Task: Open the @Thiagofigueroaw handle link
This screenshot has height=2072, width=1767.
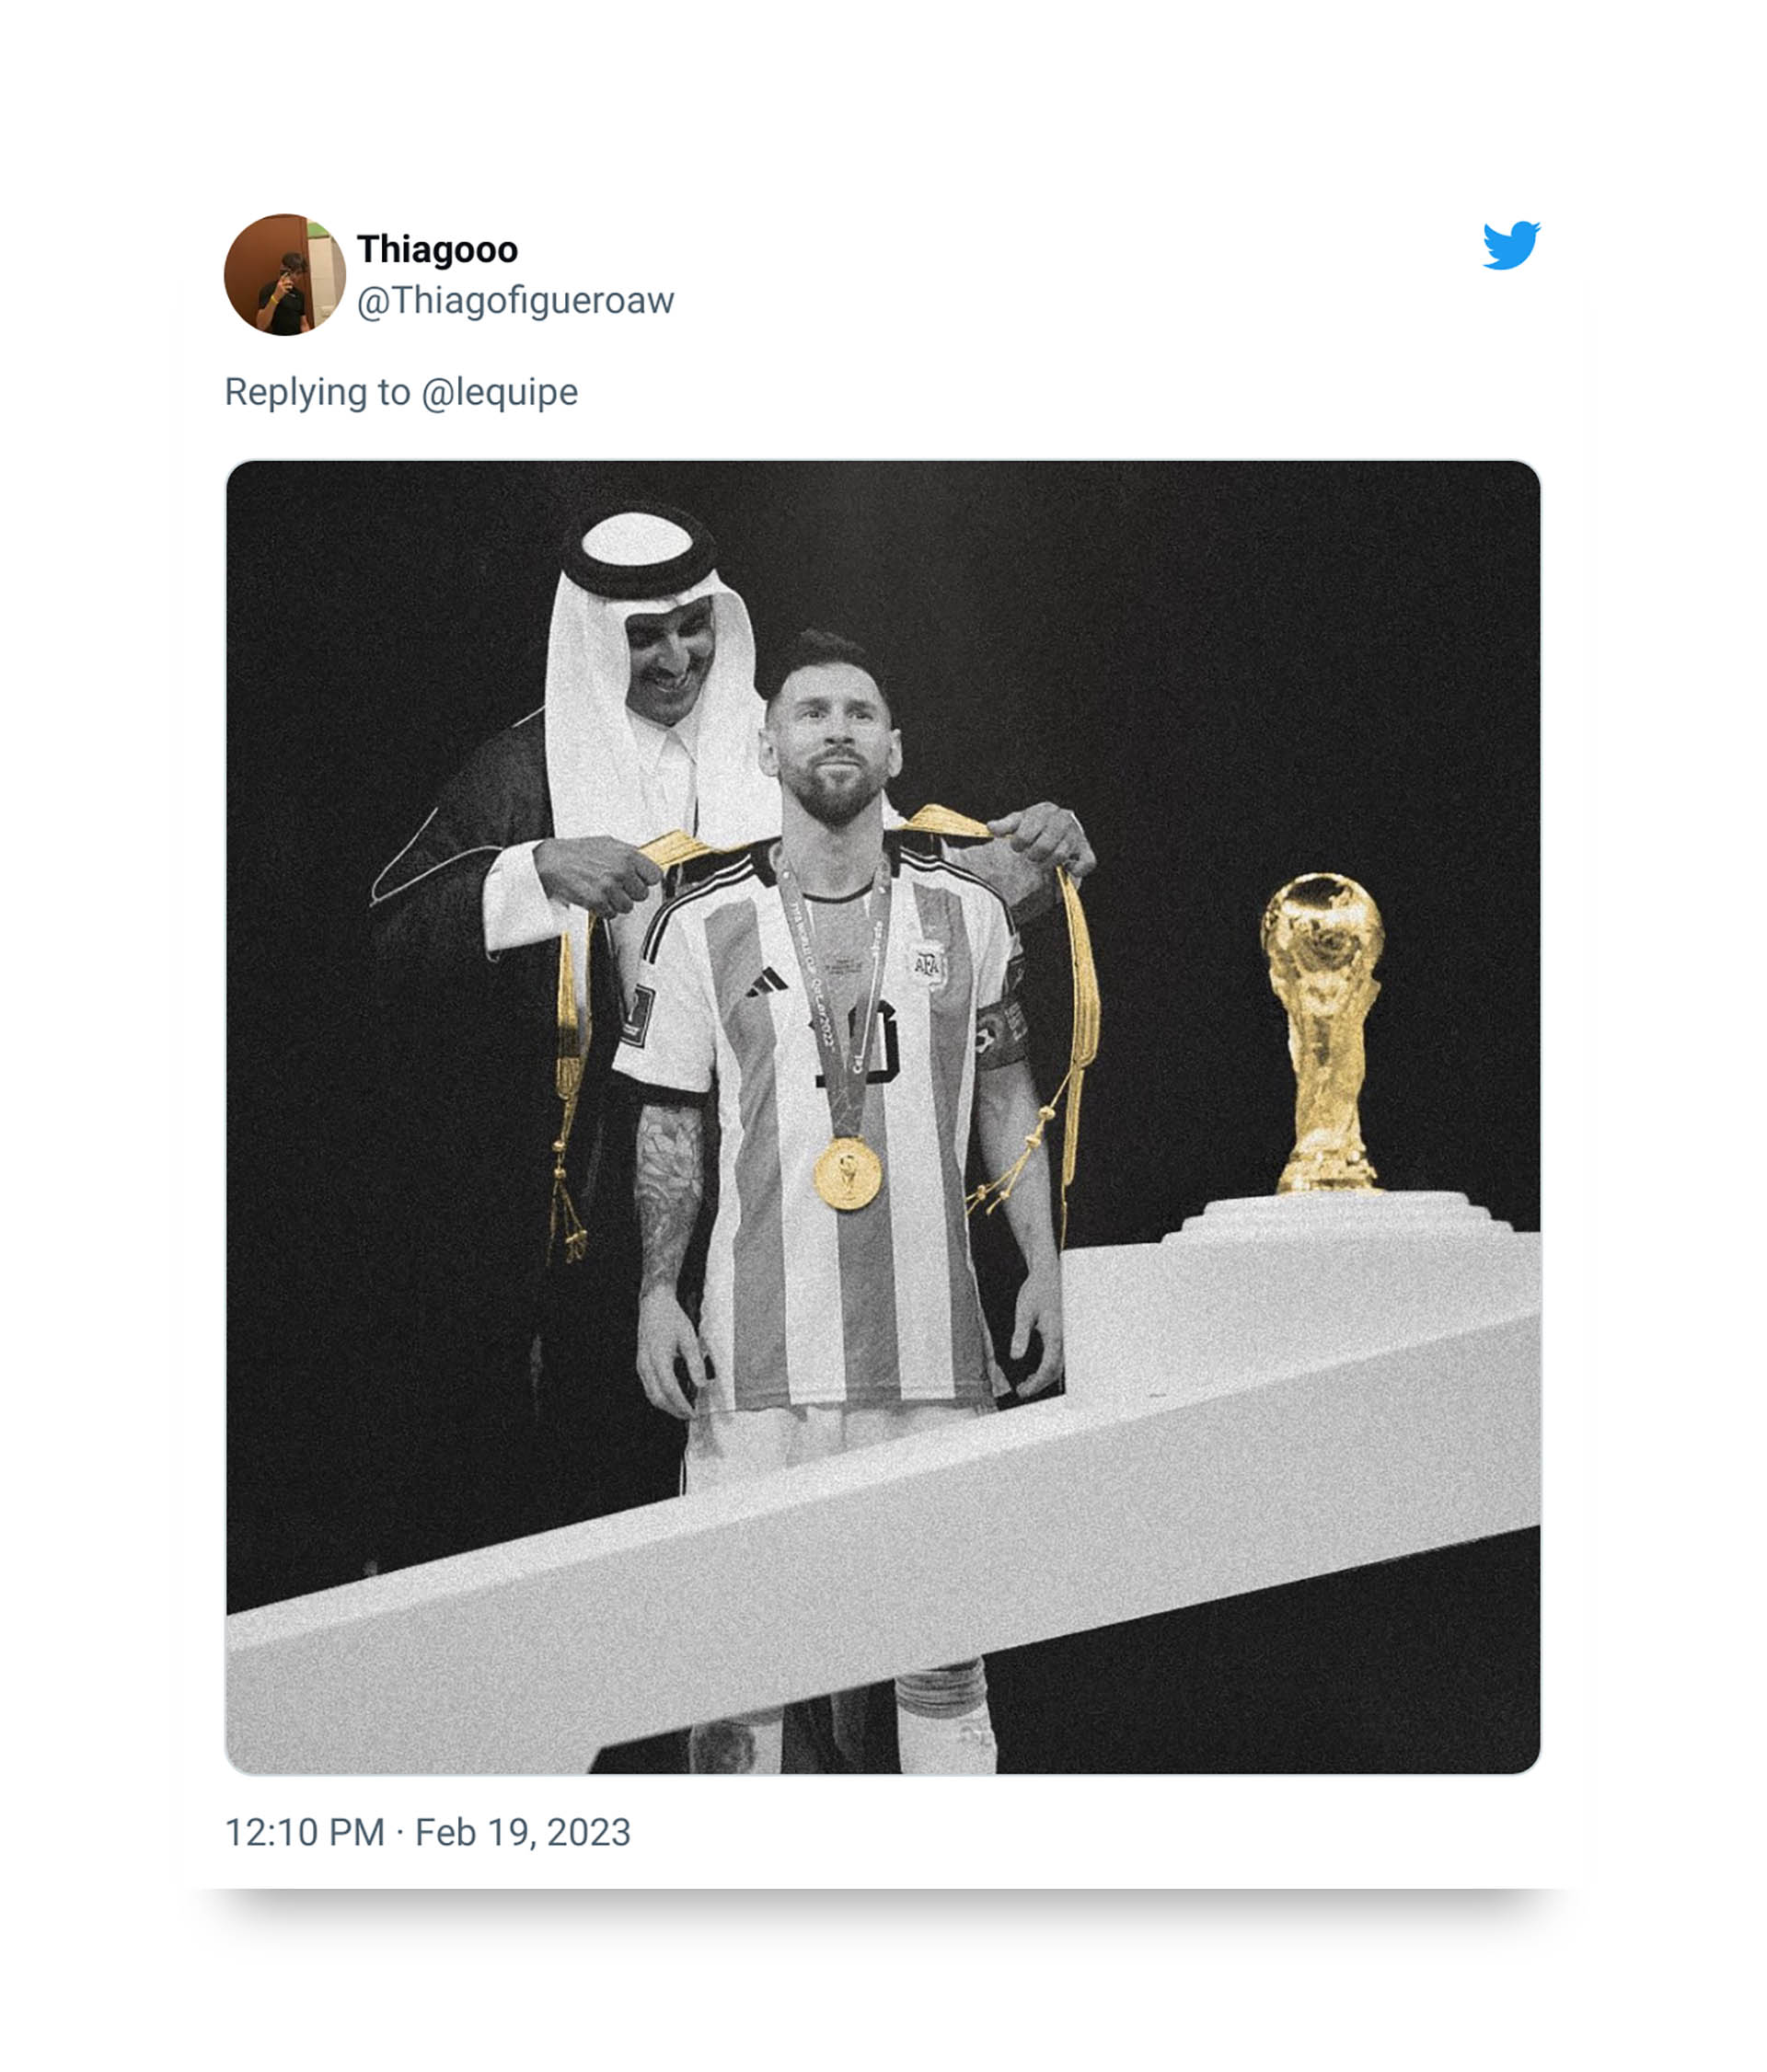Action: (515, 300)
